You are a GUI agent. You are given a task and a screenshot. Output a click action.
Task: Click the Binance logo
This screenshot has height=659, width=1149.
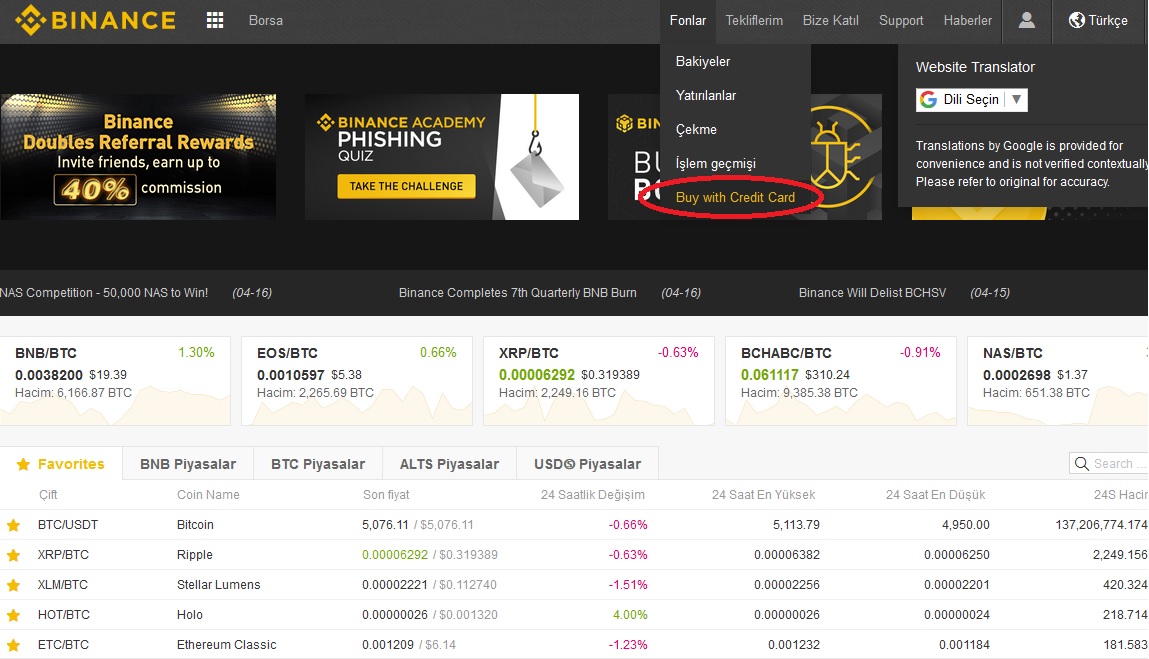click(95, 20)
